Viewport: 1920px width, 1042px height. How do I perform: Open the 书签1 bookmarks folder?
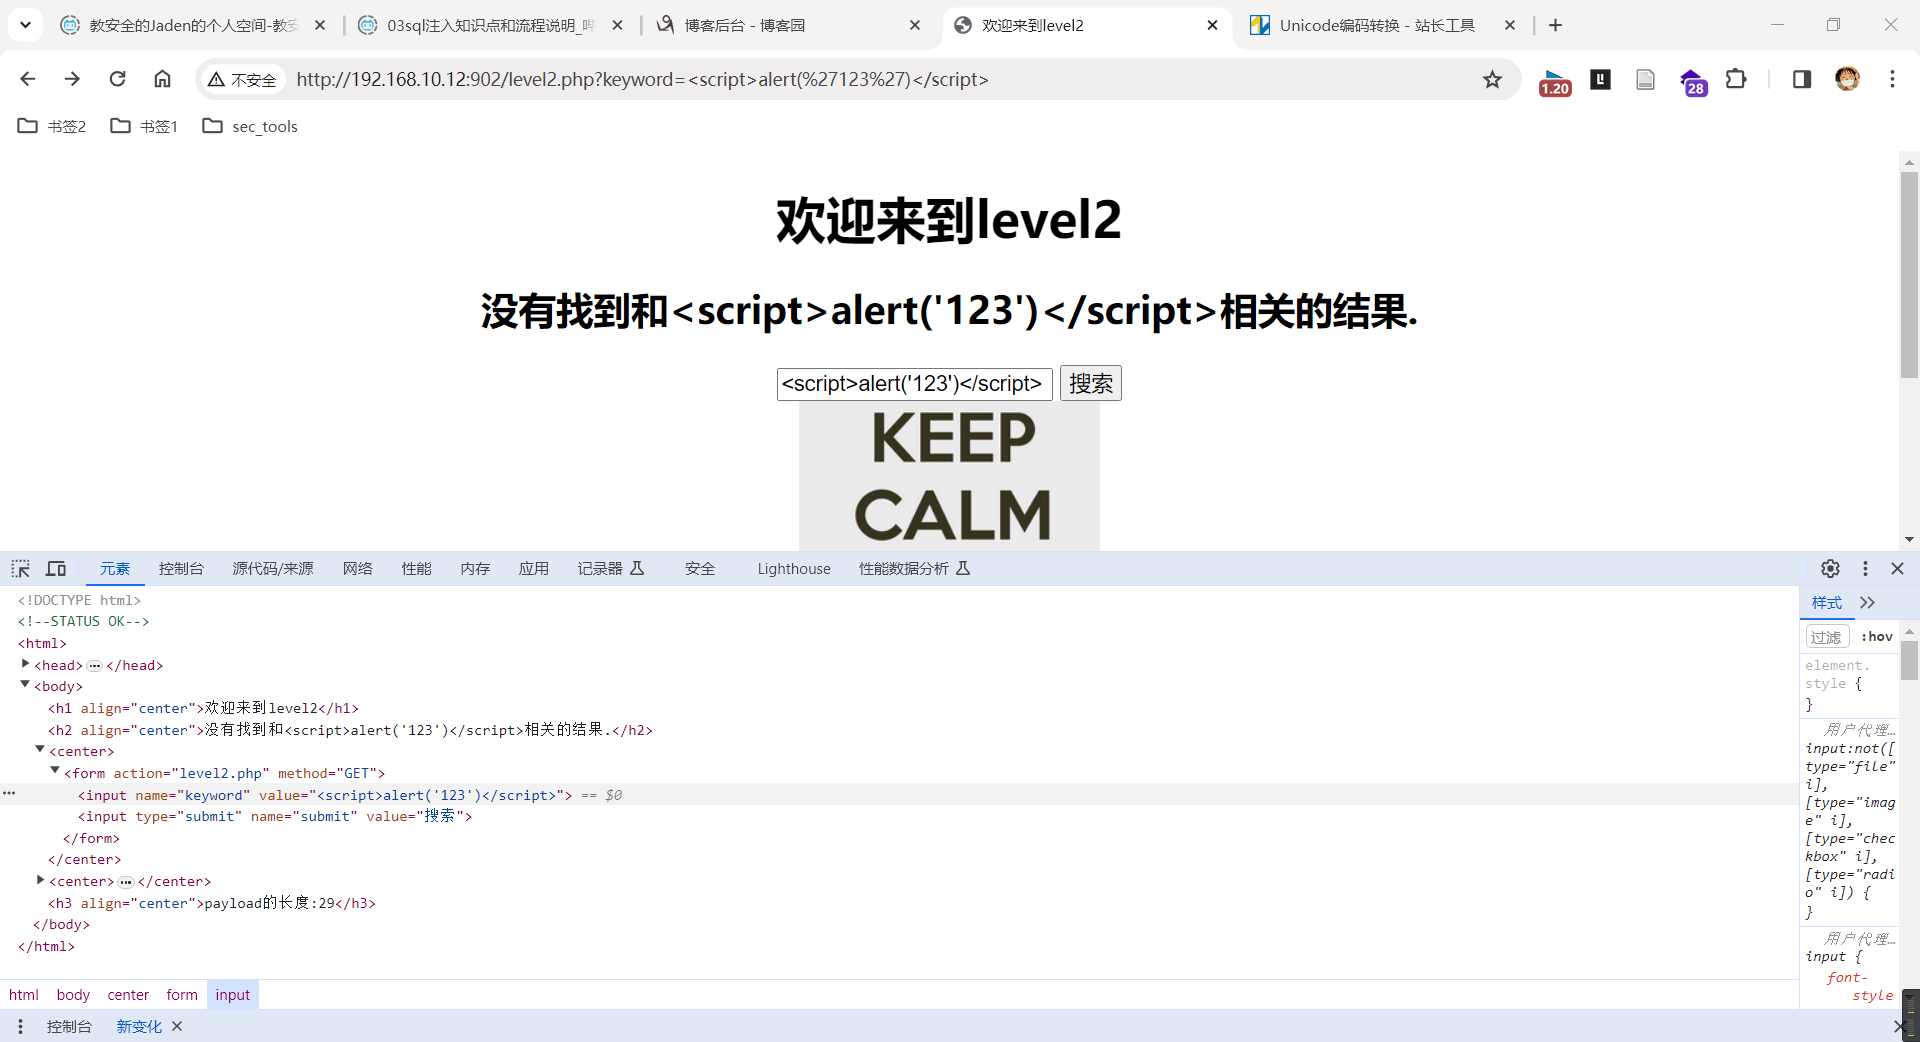[145, 126]
